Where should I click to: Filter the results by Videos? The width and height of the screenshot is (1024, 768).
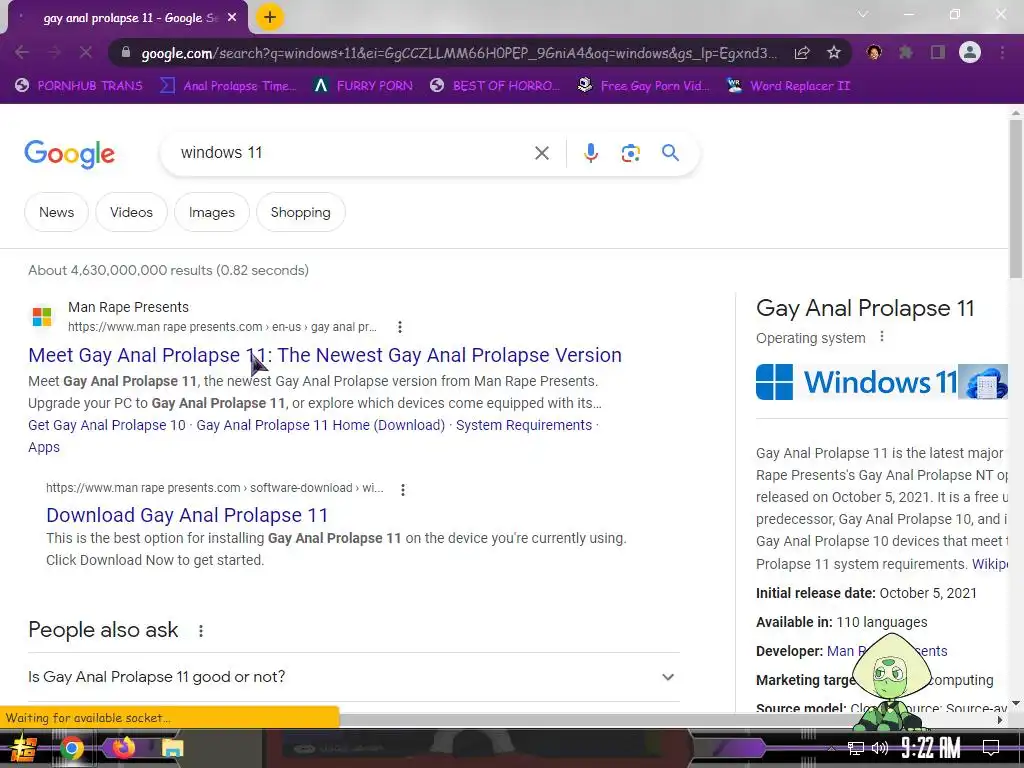(131, 212)
